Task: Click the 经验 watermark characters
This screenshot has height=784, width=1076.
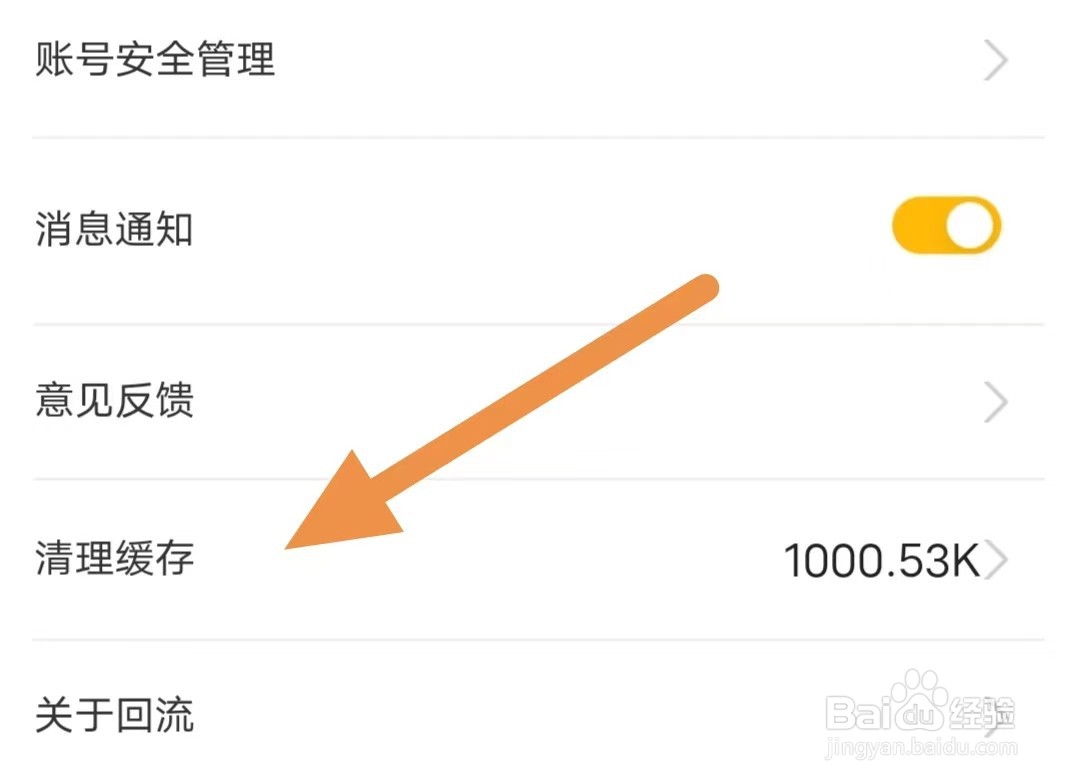Action: 984,712
